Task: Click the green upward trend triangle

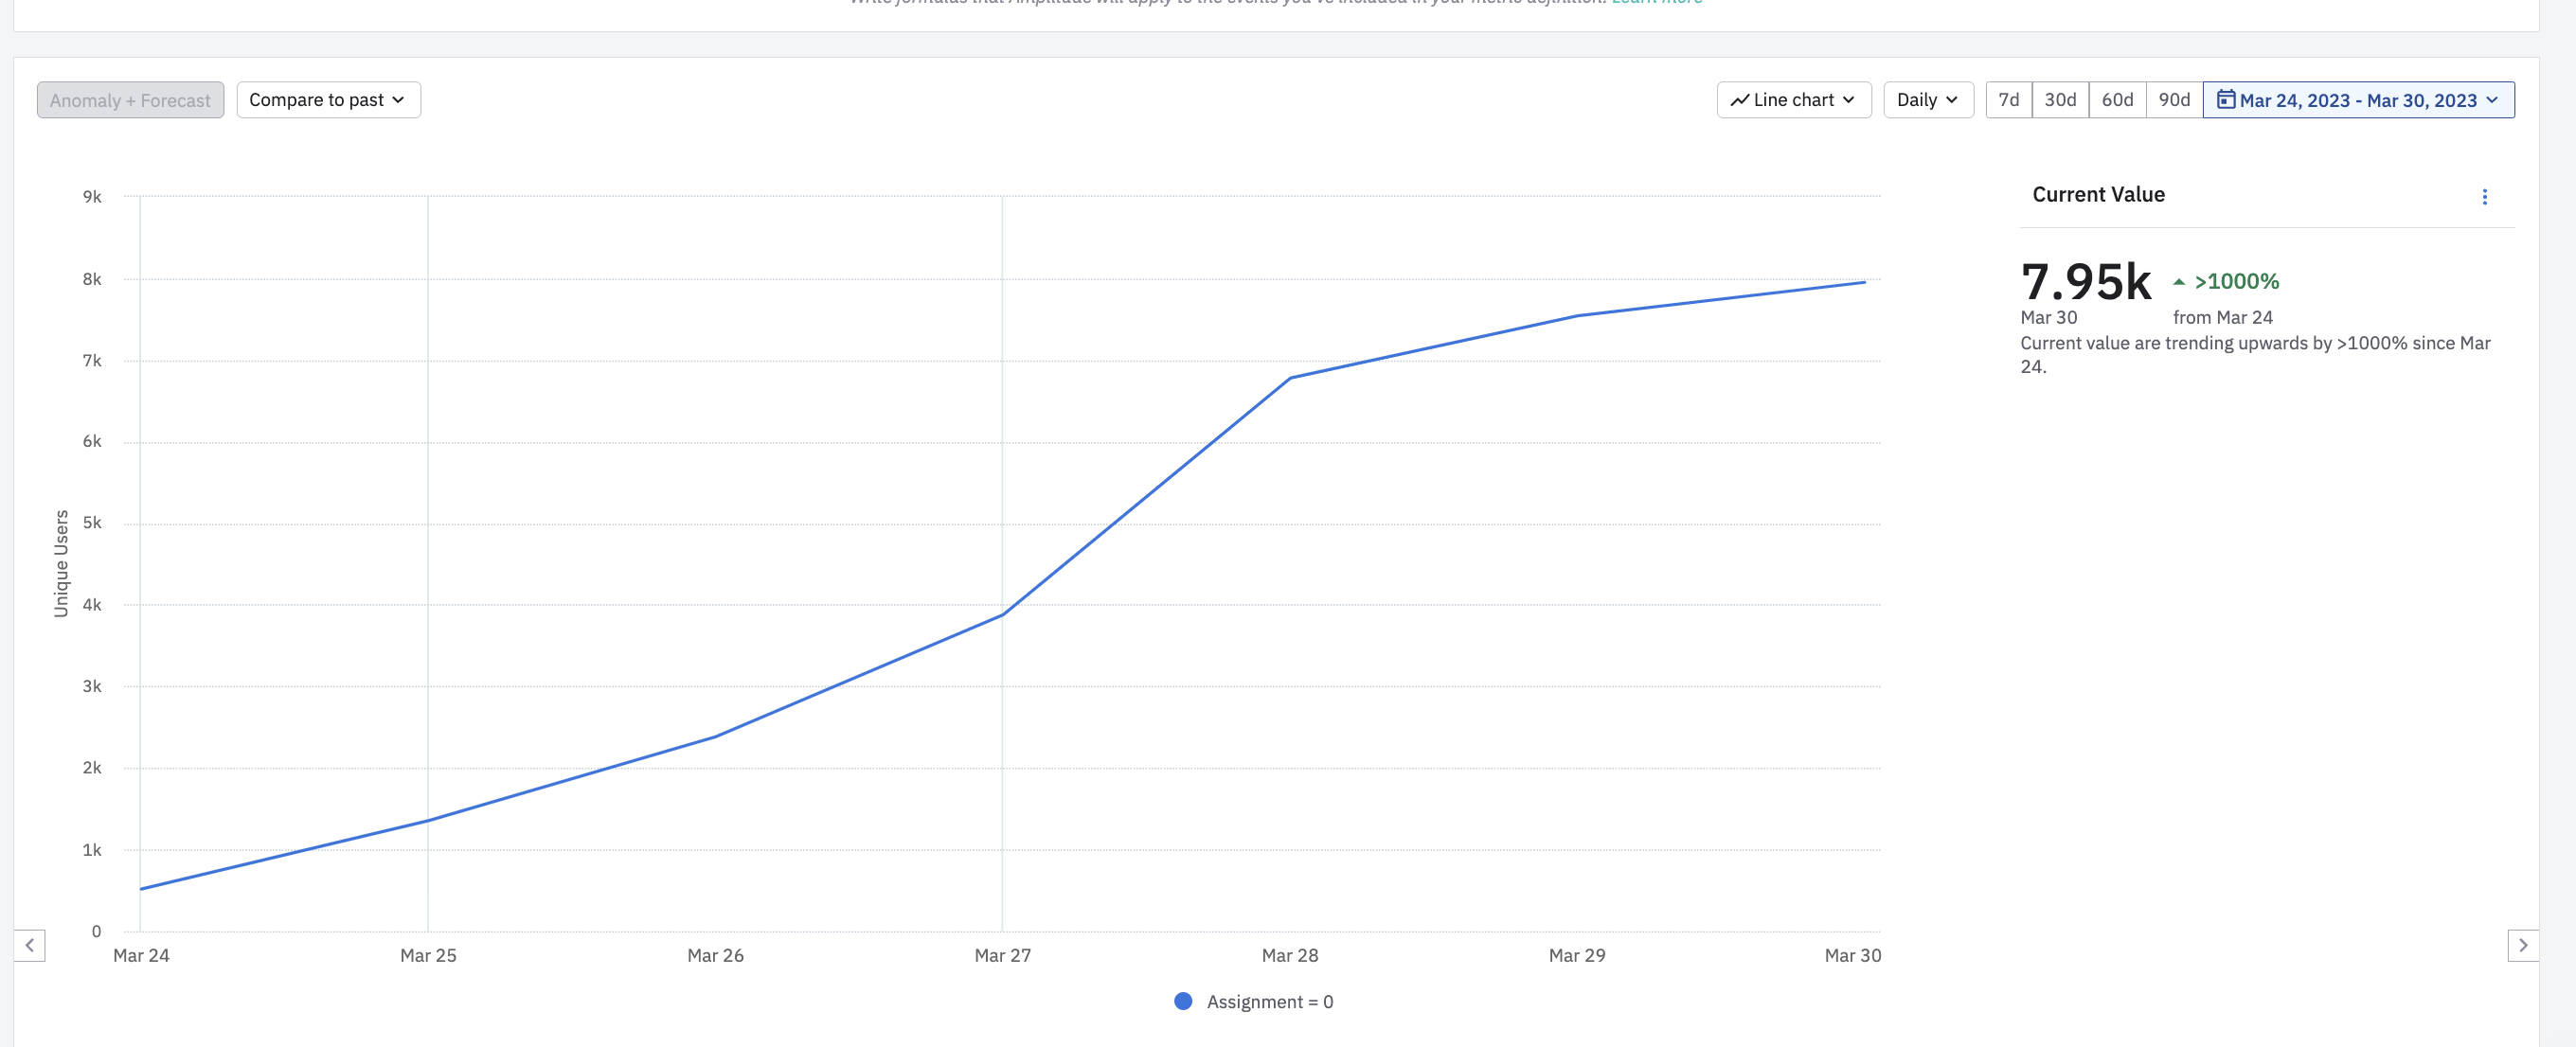Action: [x=2179, y=282]
